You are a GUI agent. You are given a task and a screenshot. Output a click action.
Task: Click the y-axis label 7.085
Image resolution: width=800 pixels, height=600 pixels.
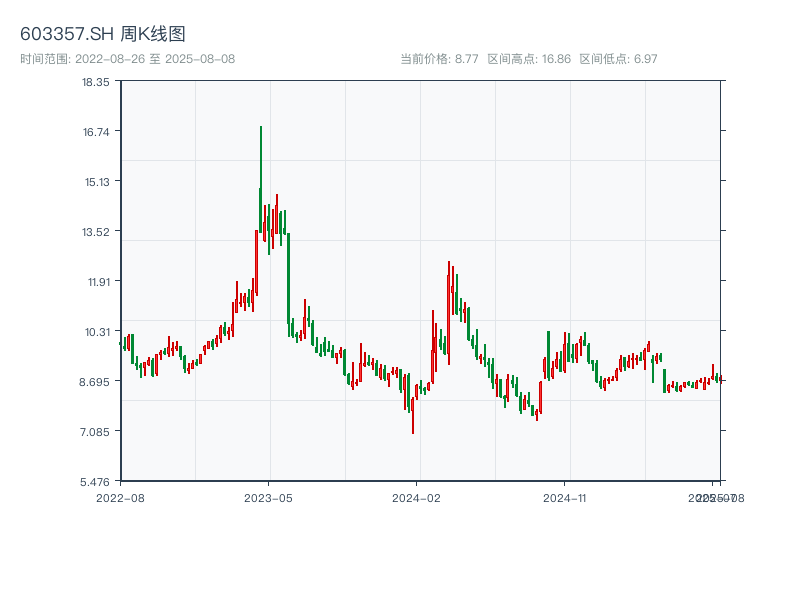pos(94,432)
